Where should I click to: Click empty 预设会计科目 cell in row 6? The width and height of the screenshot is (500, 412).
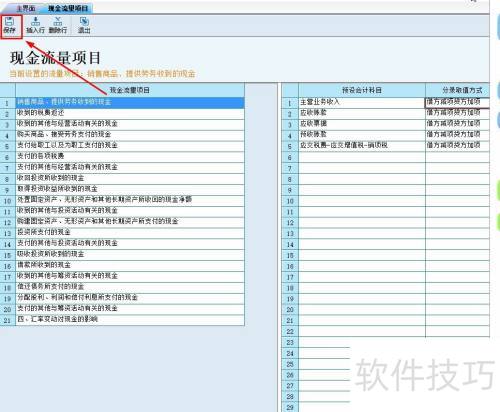pos(362,157)
